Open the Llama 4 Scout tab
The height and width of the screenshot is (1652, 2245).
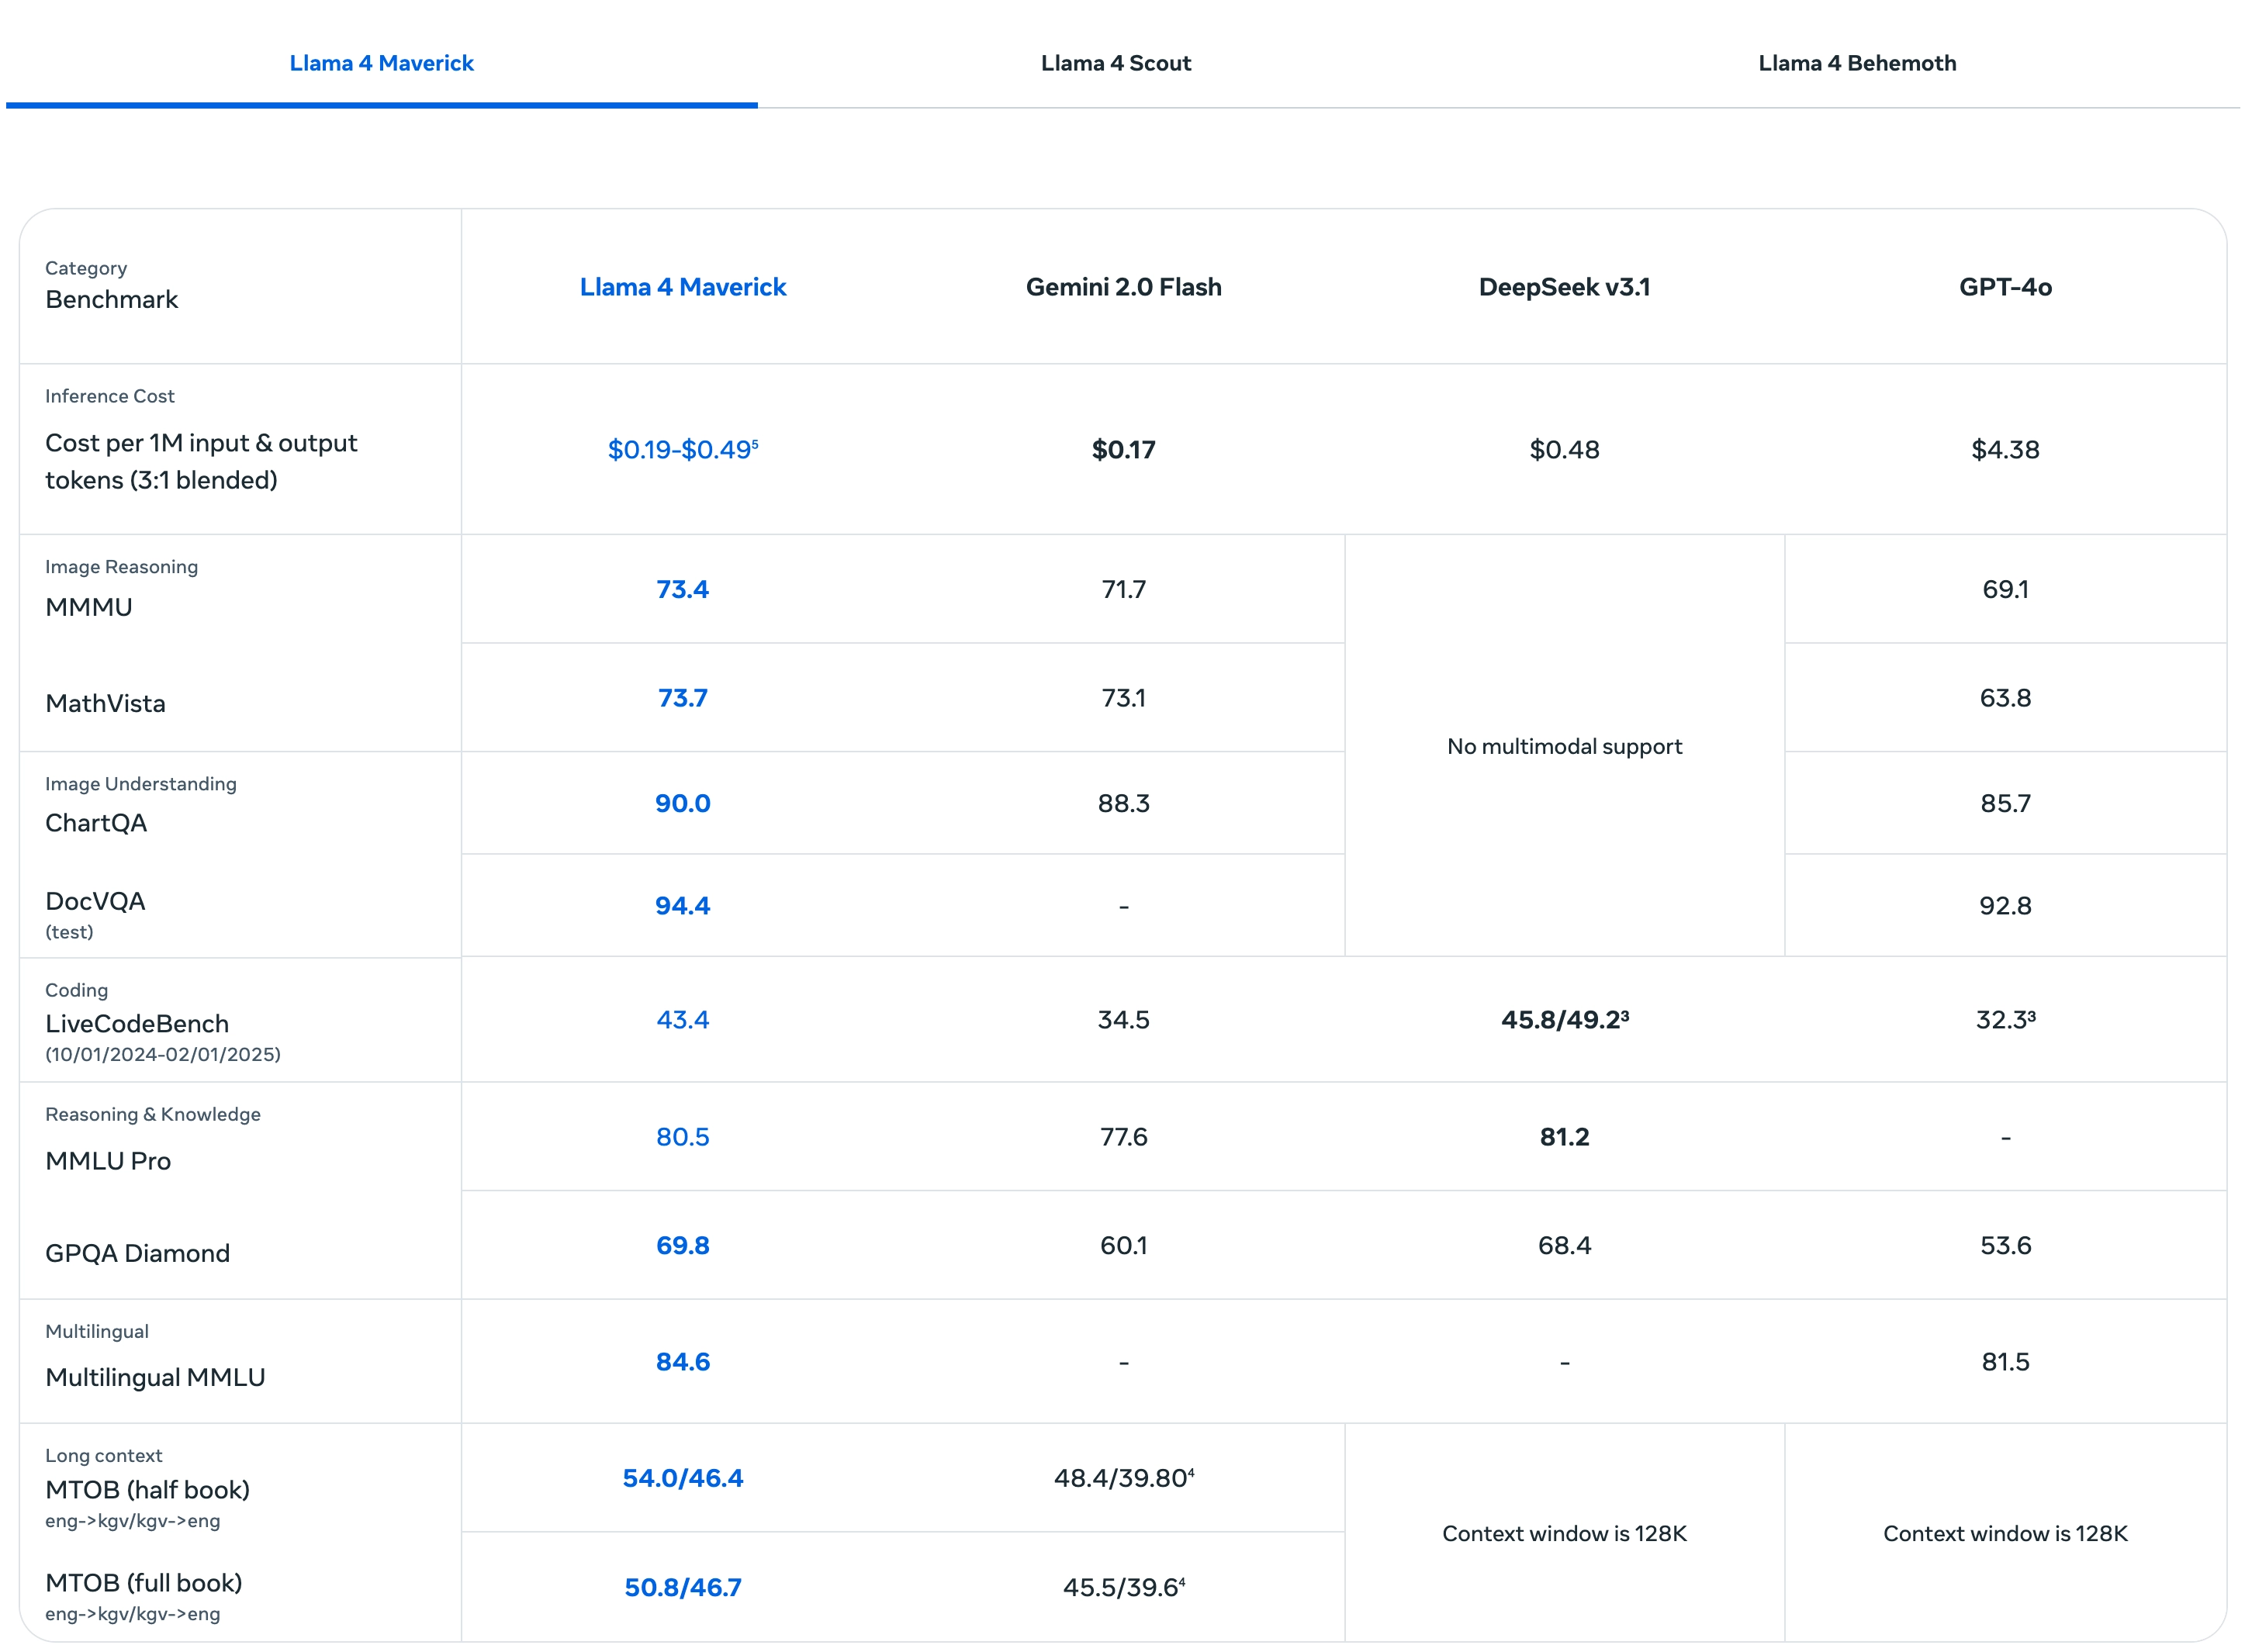click(1115, 63)
